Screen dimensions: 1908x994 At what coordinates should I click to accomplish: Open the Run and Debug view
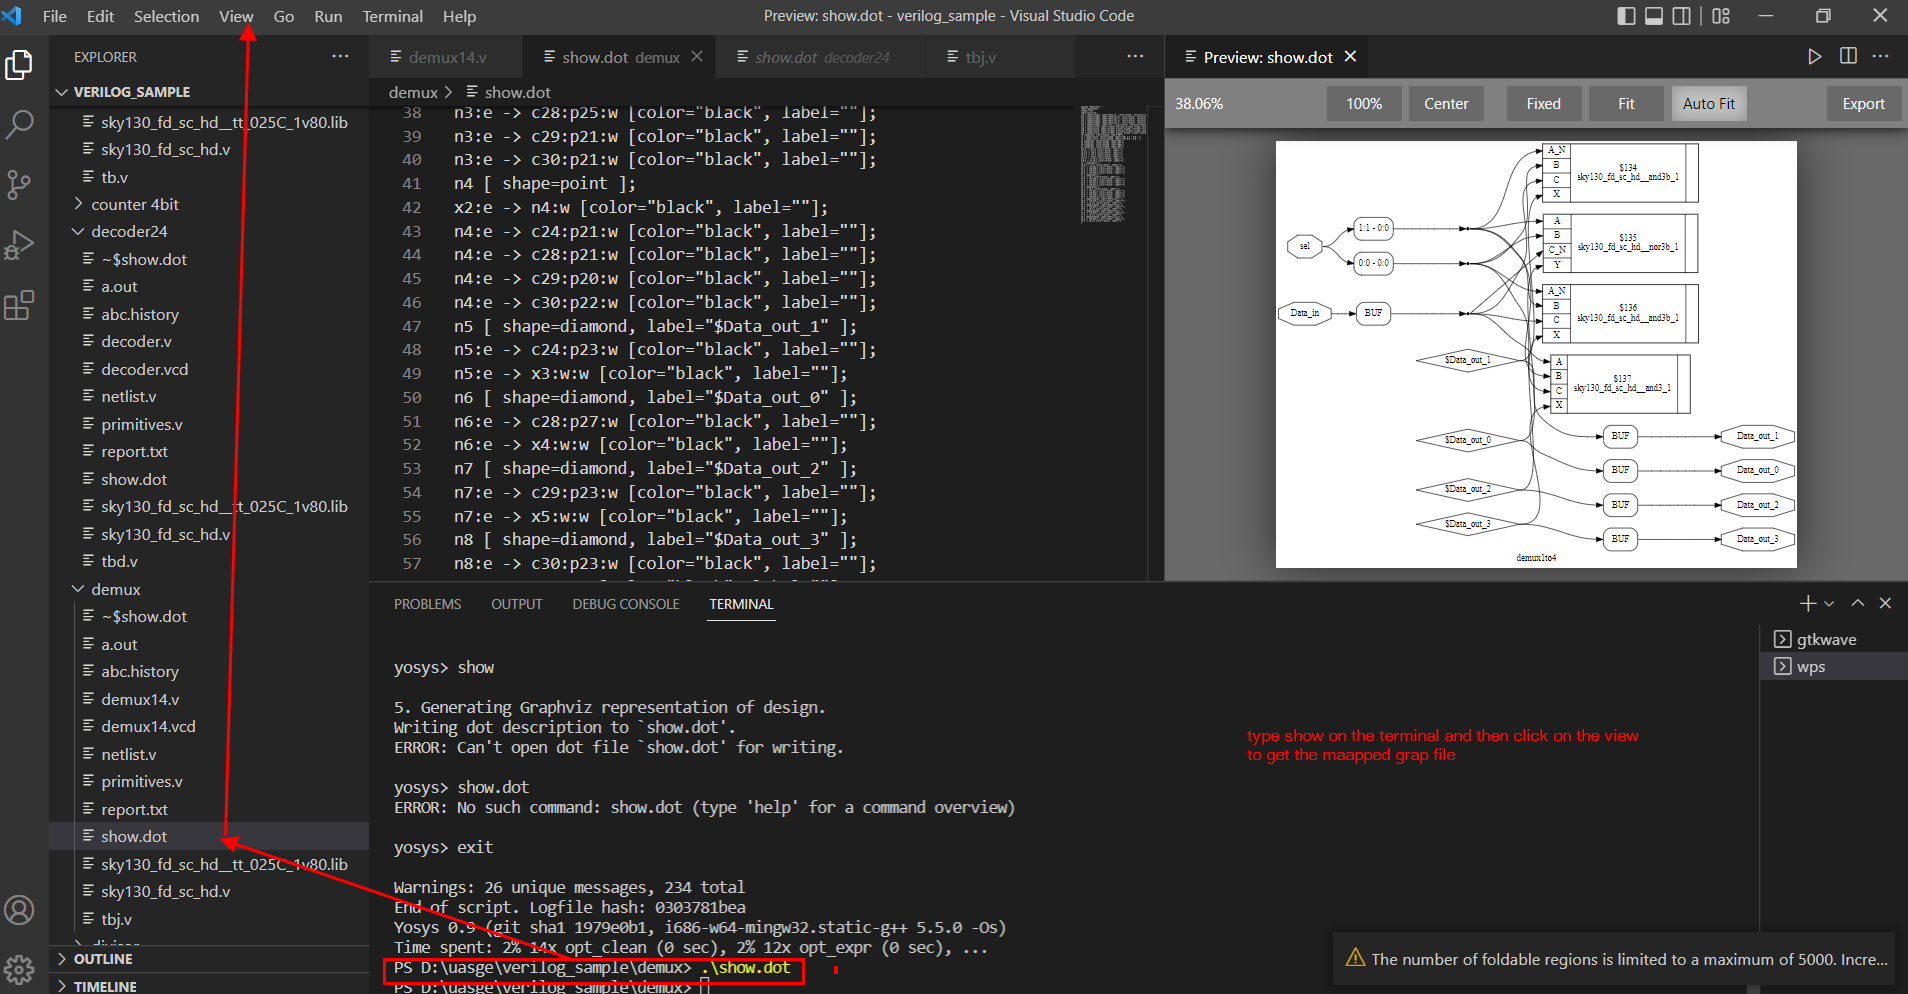pyautogui.click(x=19, y=245)
